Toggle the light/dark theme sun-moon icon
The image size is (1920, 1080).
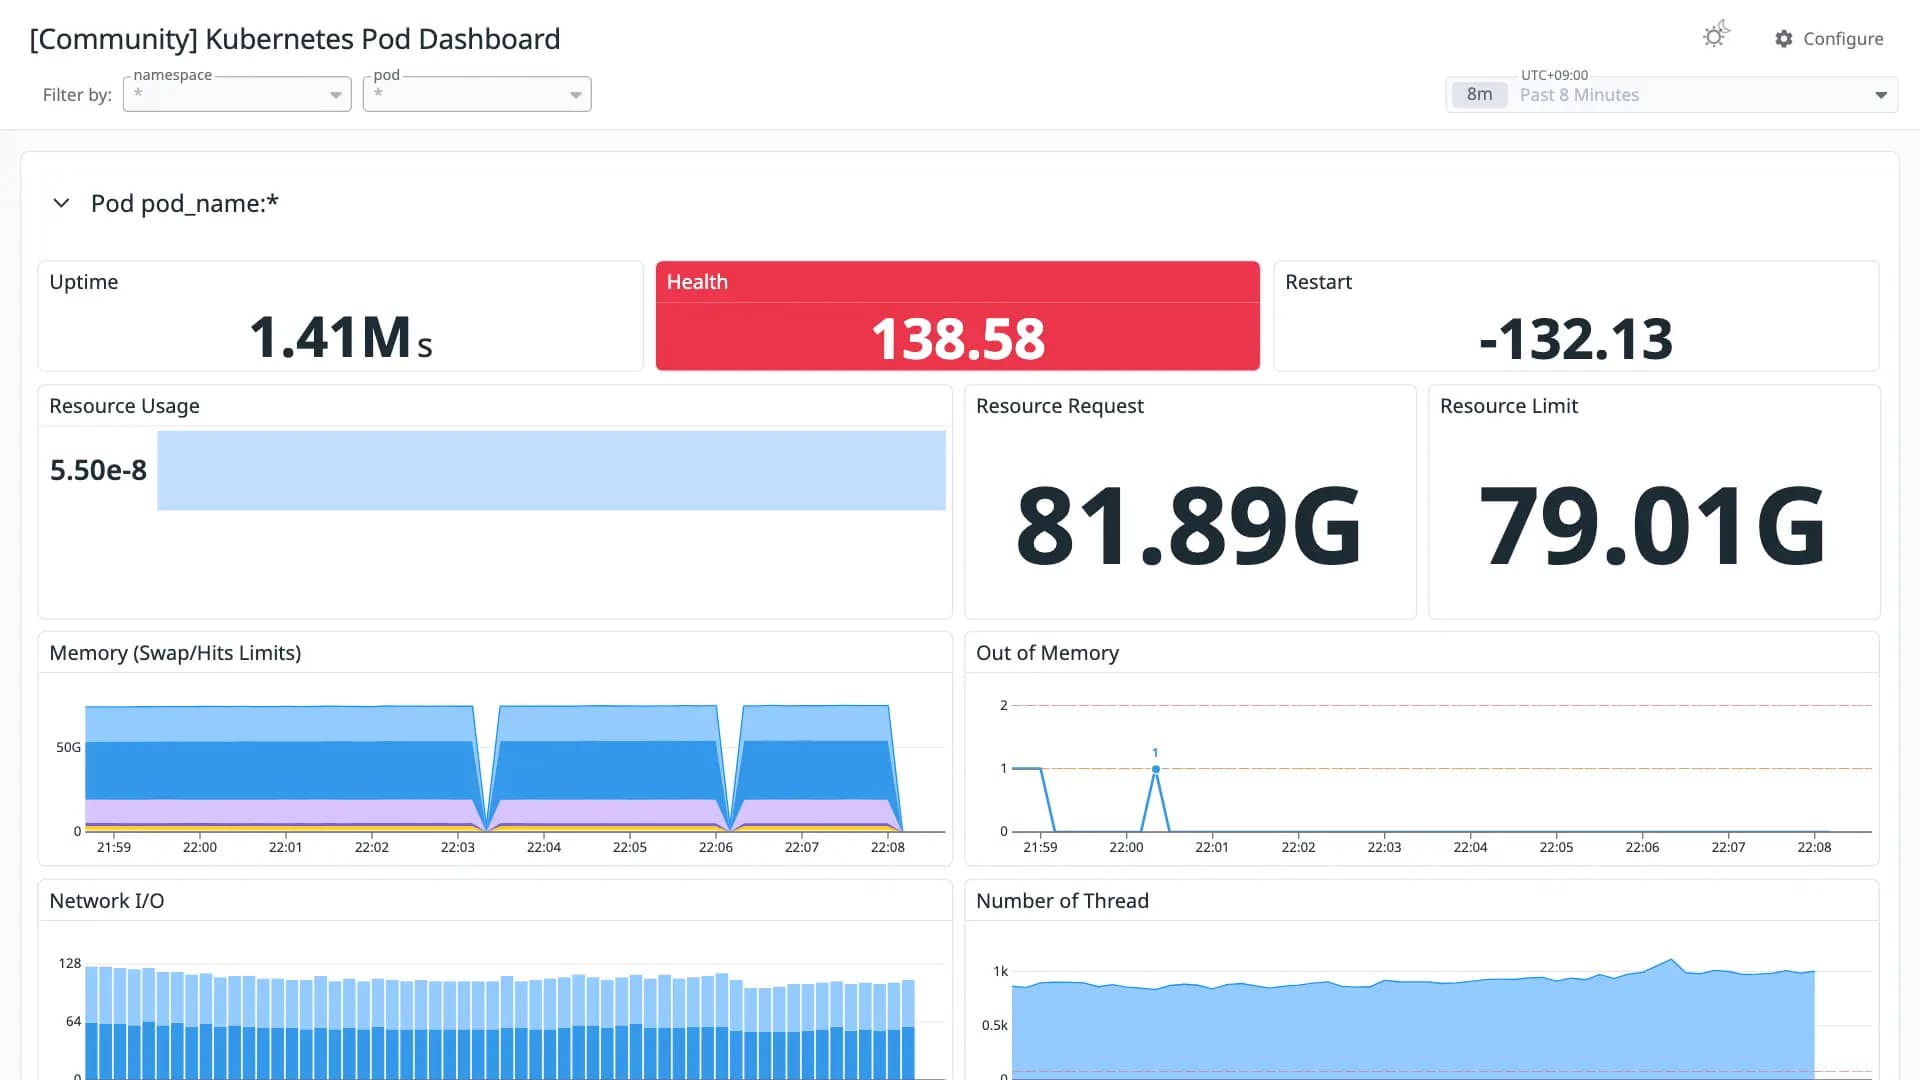1716,35
